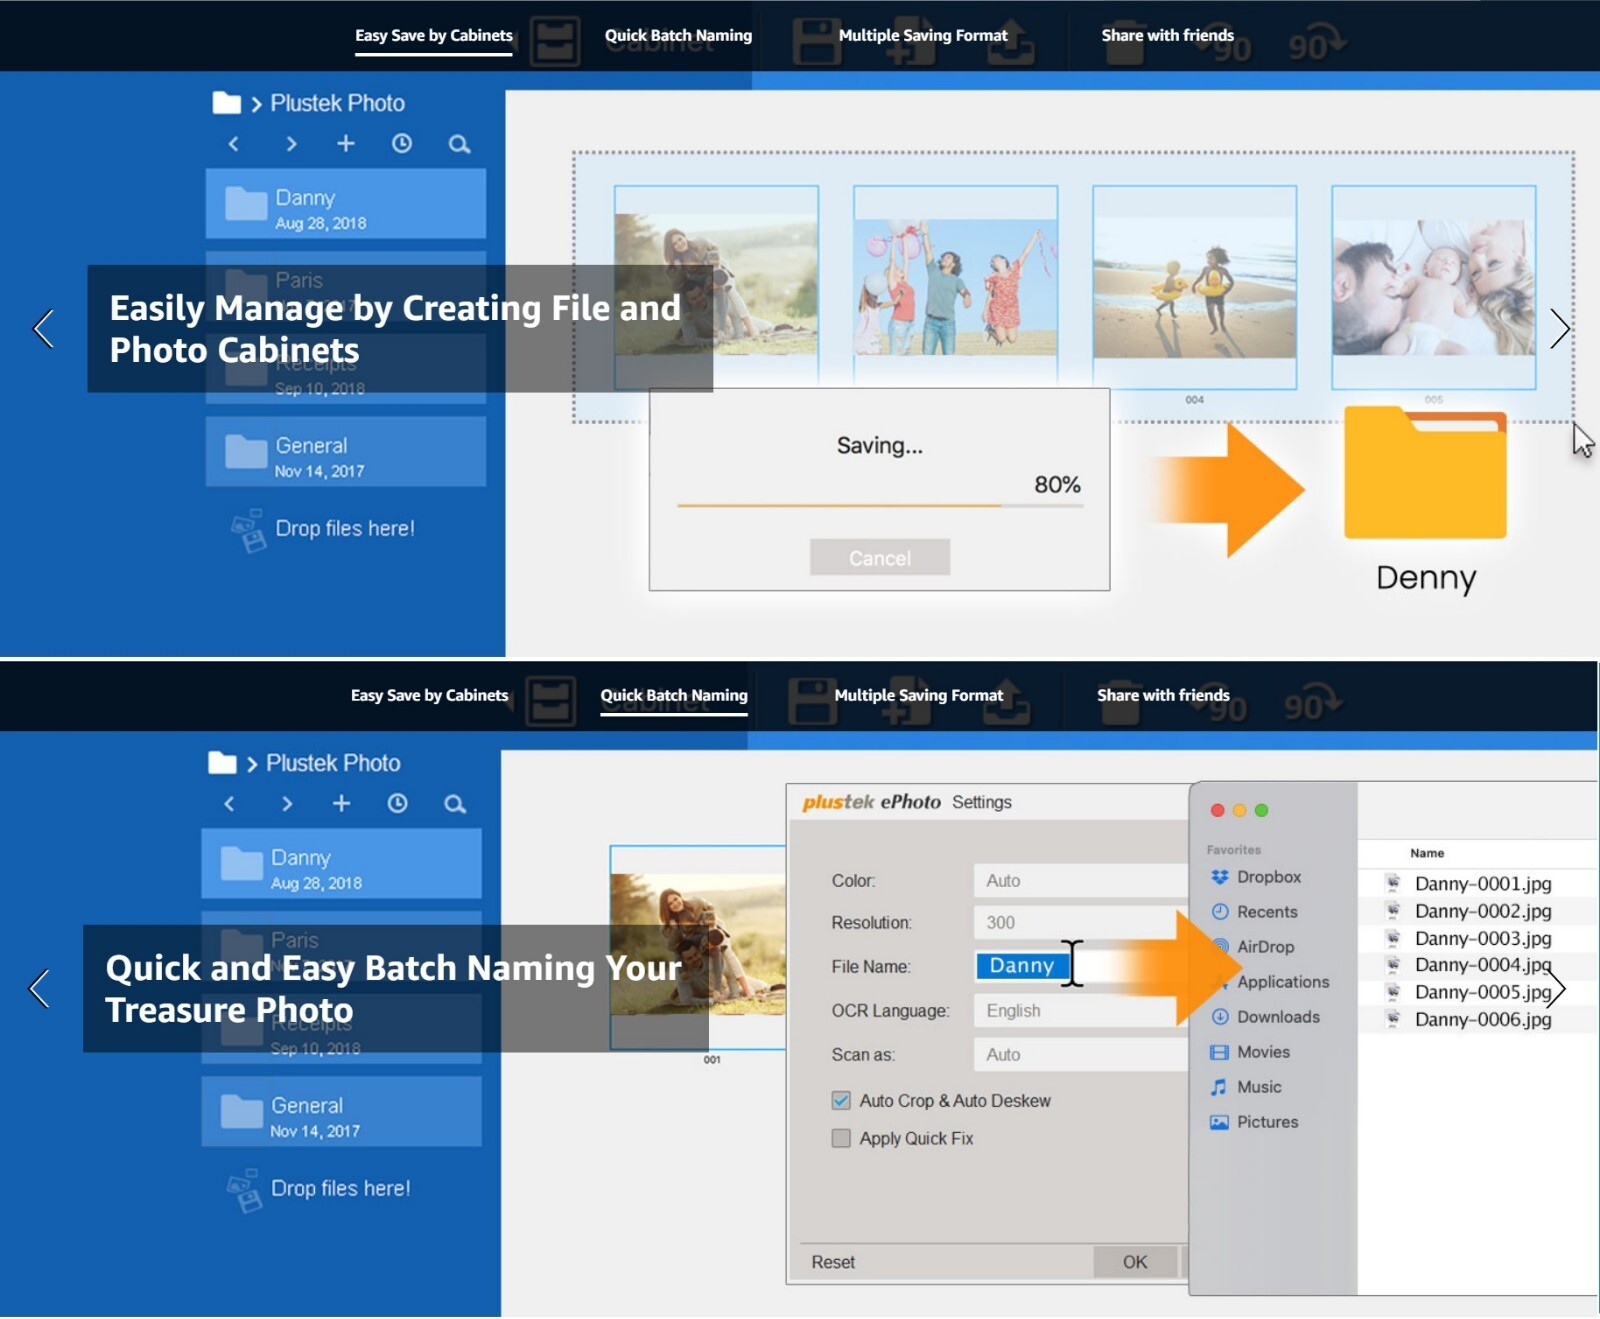Go to next slide from the Batch Naming slide
Screen dimensions: 1600x1319
point(1556,988)
